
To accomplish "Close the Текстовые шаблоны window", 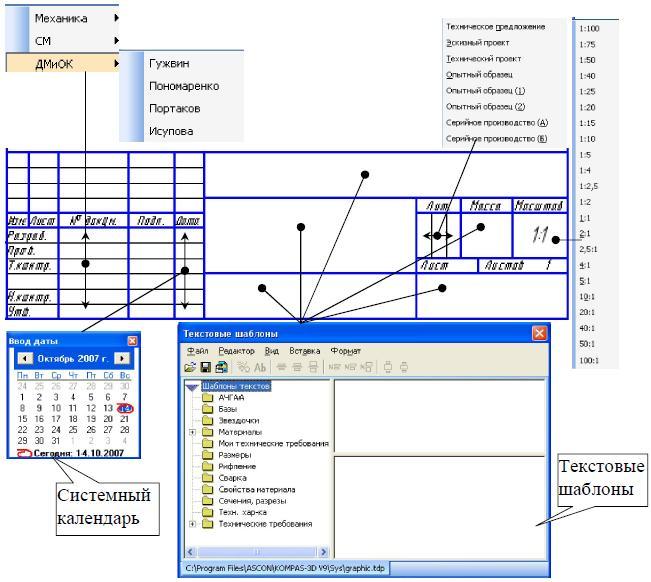I will [539, 333].
